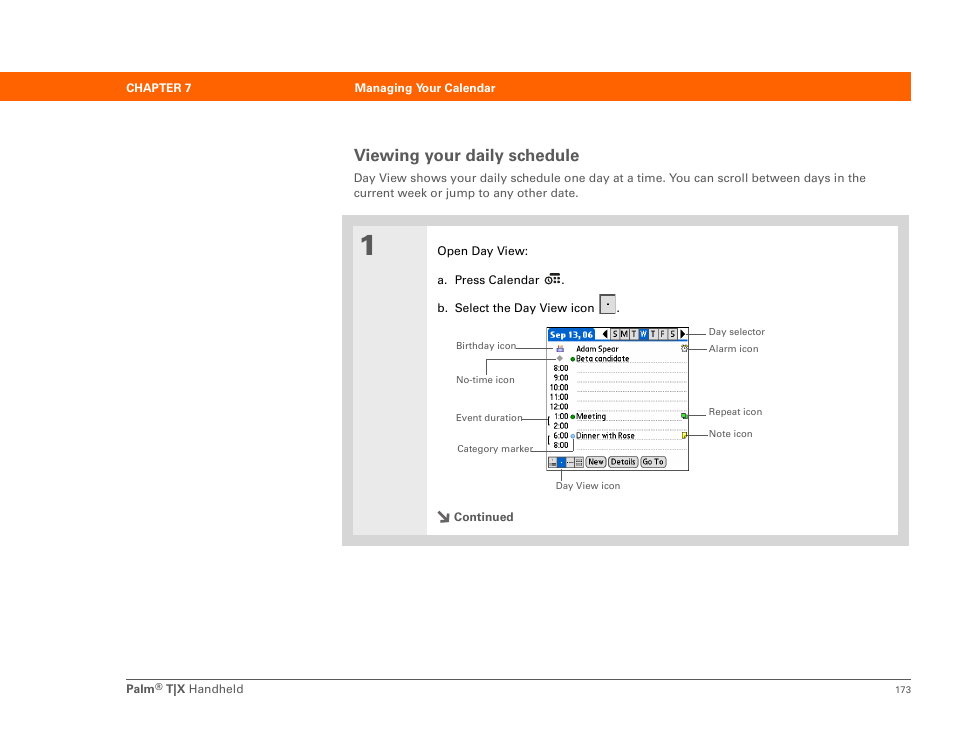Switch to the Week View icon
Screen dimensions: 954x738
pos(570,462)
